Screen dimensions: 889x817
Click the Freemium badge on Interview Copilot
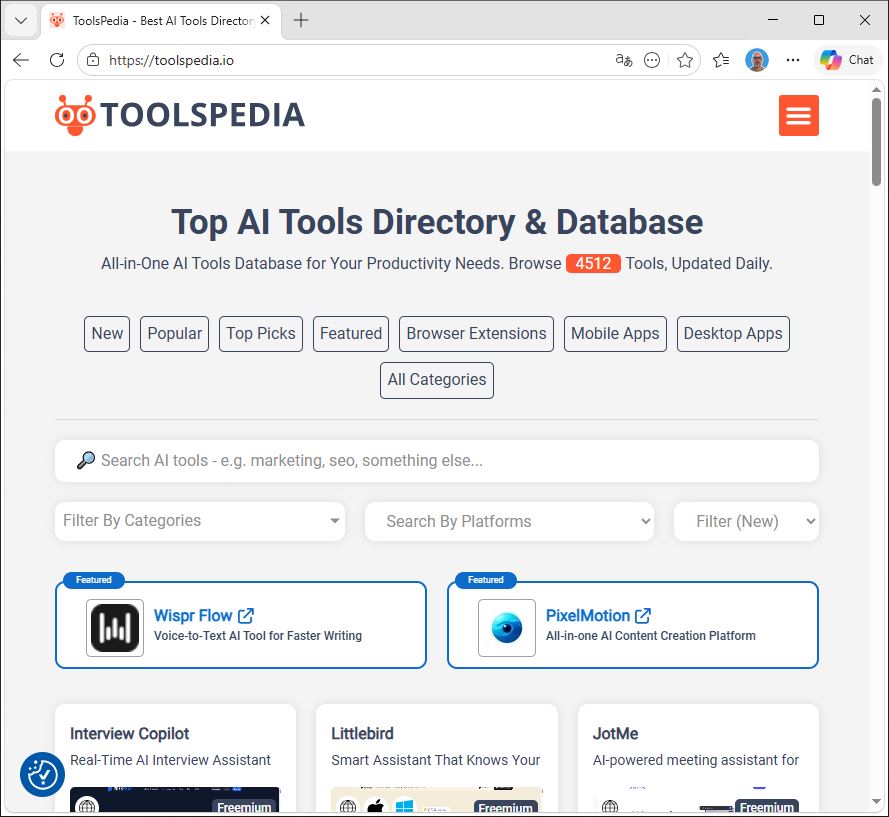point(244,807)
